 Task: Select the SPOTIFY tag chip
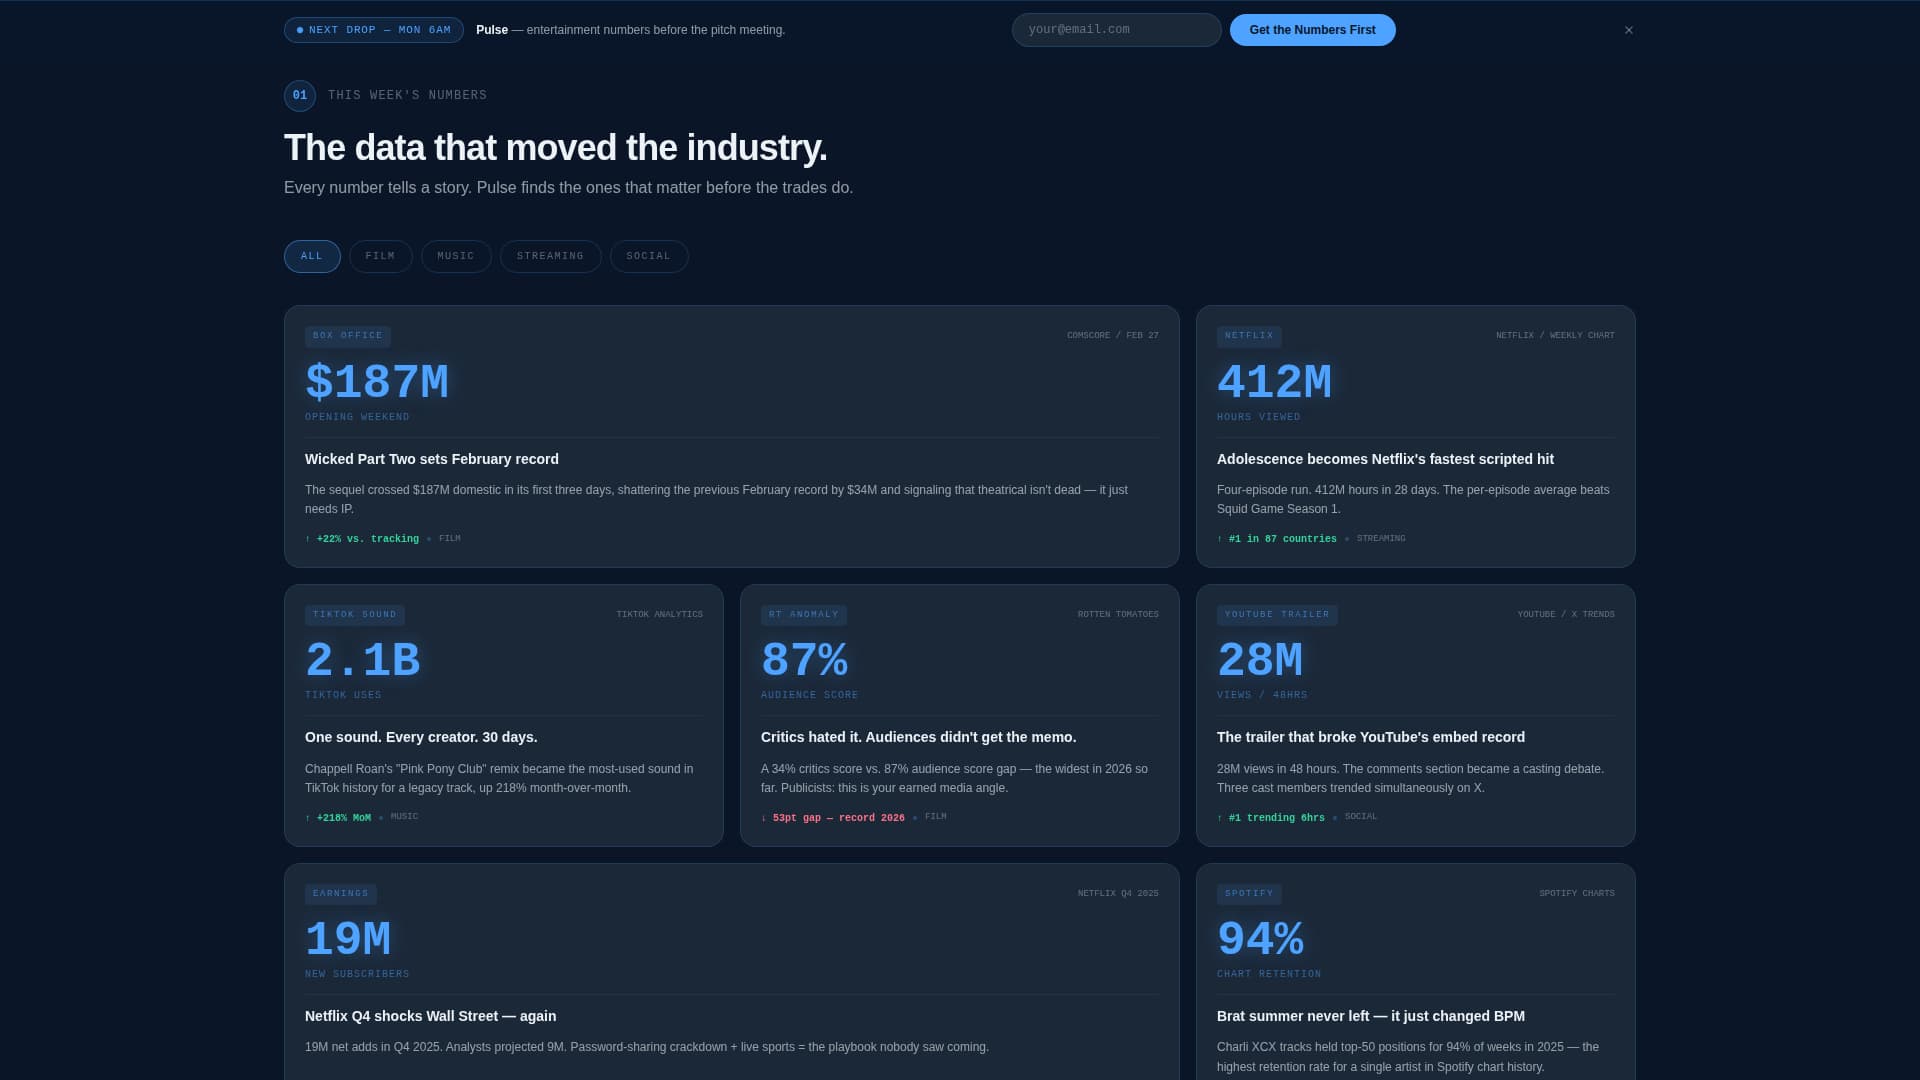(x=1250, y=893)
